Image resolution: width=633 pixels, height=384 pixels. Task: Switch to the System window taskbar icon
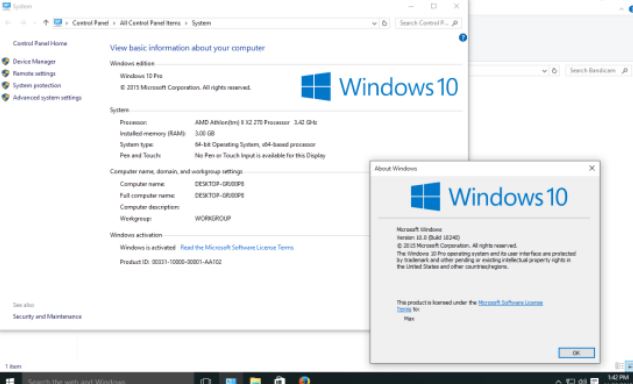[231, 380]
